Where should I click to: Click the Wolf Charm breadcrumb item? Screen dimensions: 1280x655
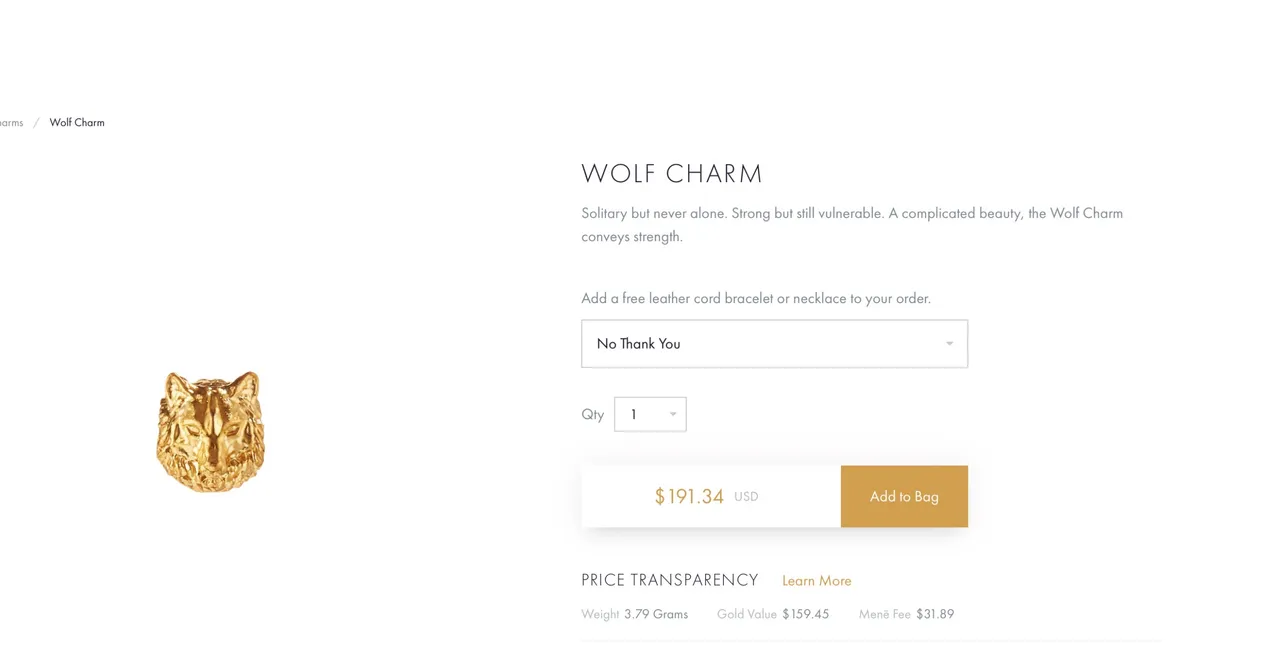(77, 123)
